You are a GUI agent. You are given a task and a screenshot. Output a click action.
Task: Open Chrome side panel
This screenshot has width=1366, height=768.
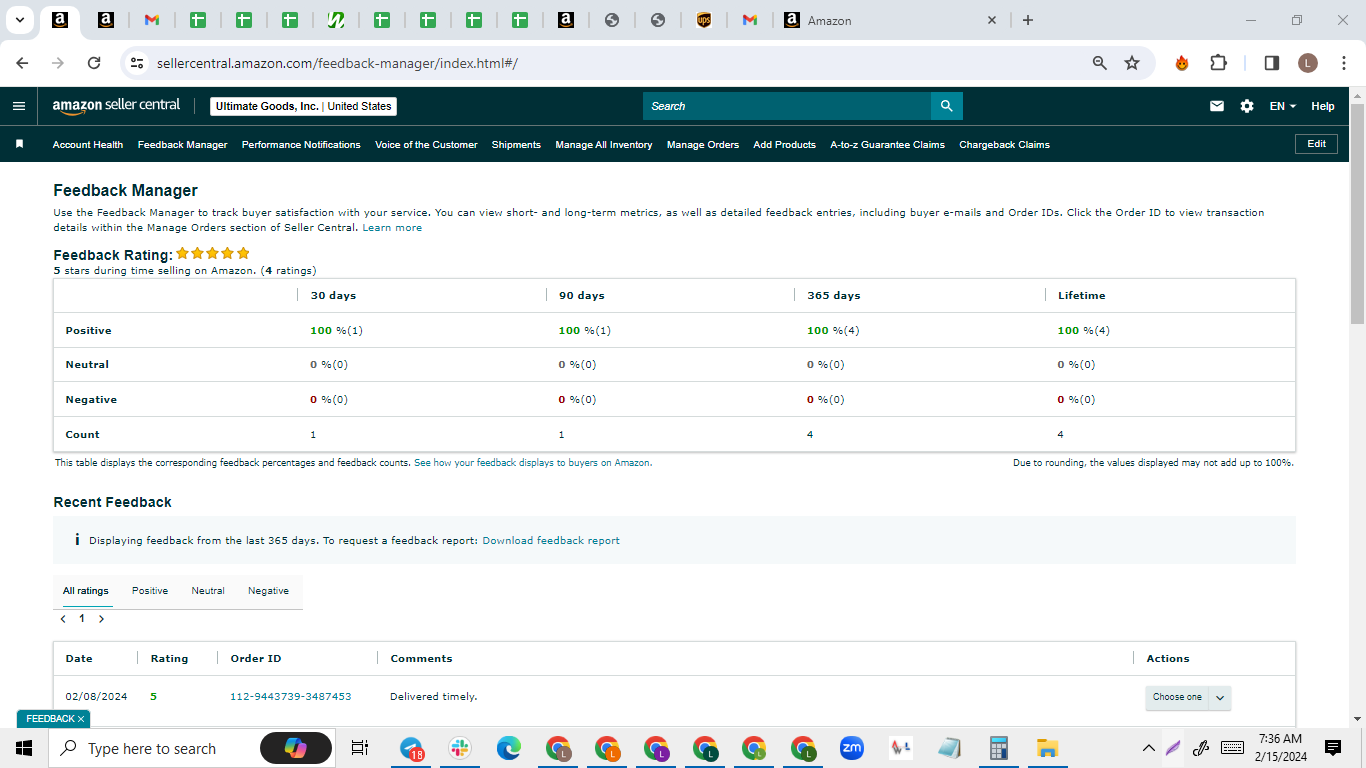click(x=1272, y=63)
